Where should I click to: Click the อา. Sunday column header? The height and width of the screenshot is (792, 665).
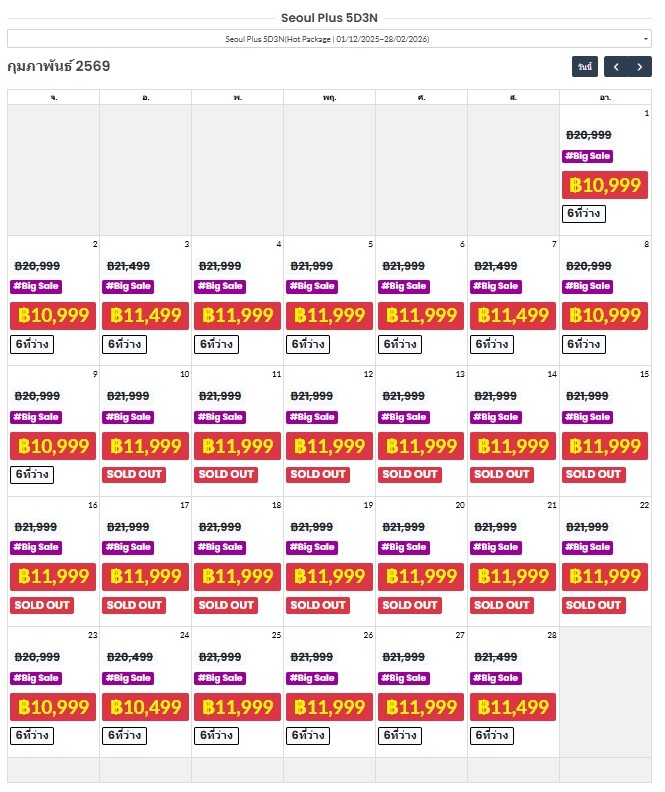[x=605, y=97]
